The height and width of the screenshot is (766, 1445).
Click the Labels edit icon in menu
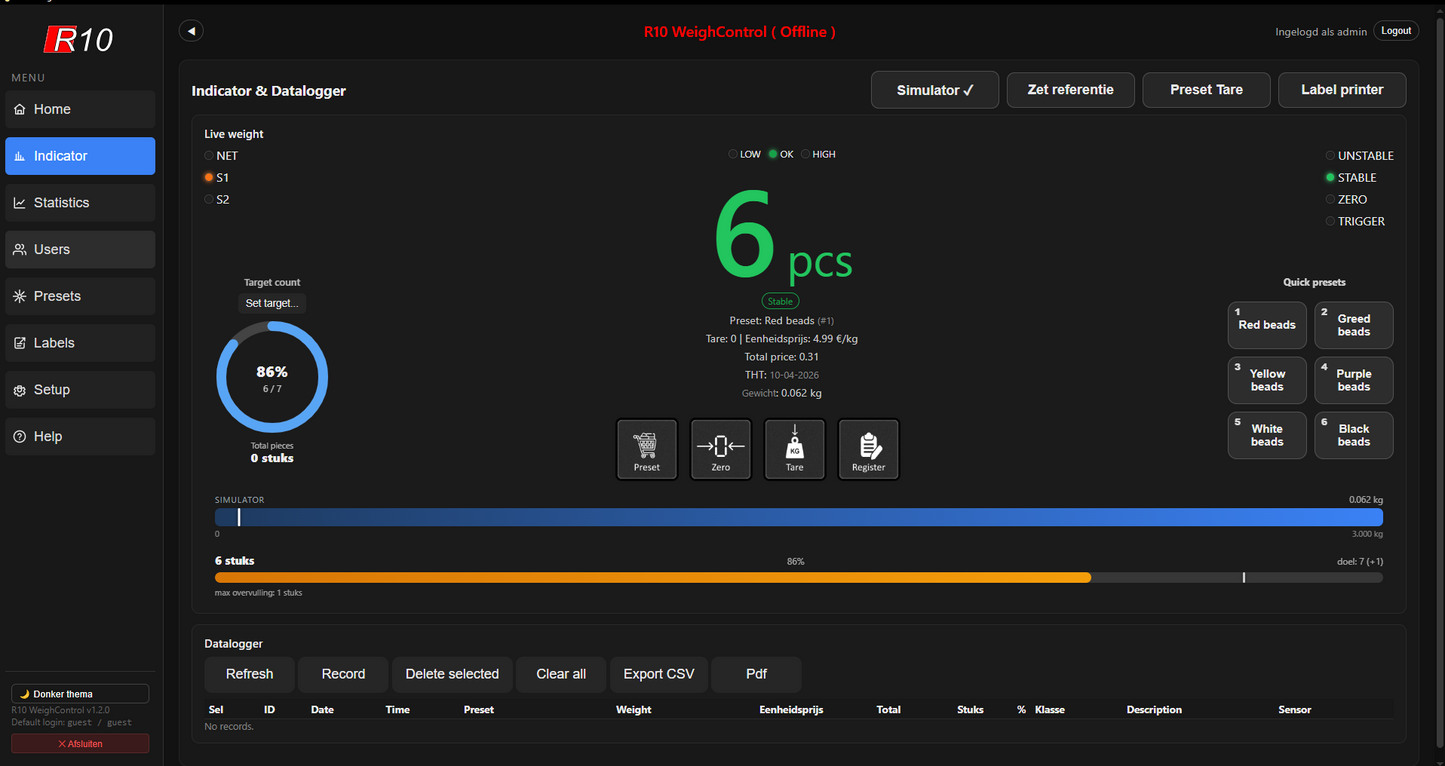coord(20,343)
